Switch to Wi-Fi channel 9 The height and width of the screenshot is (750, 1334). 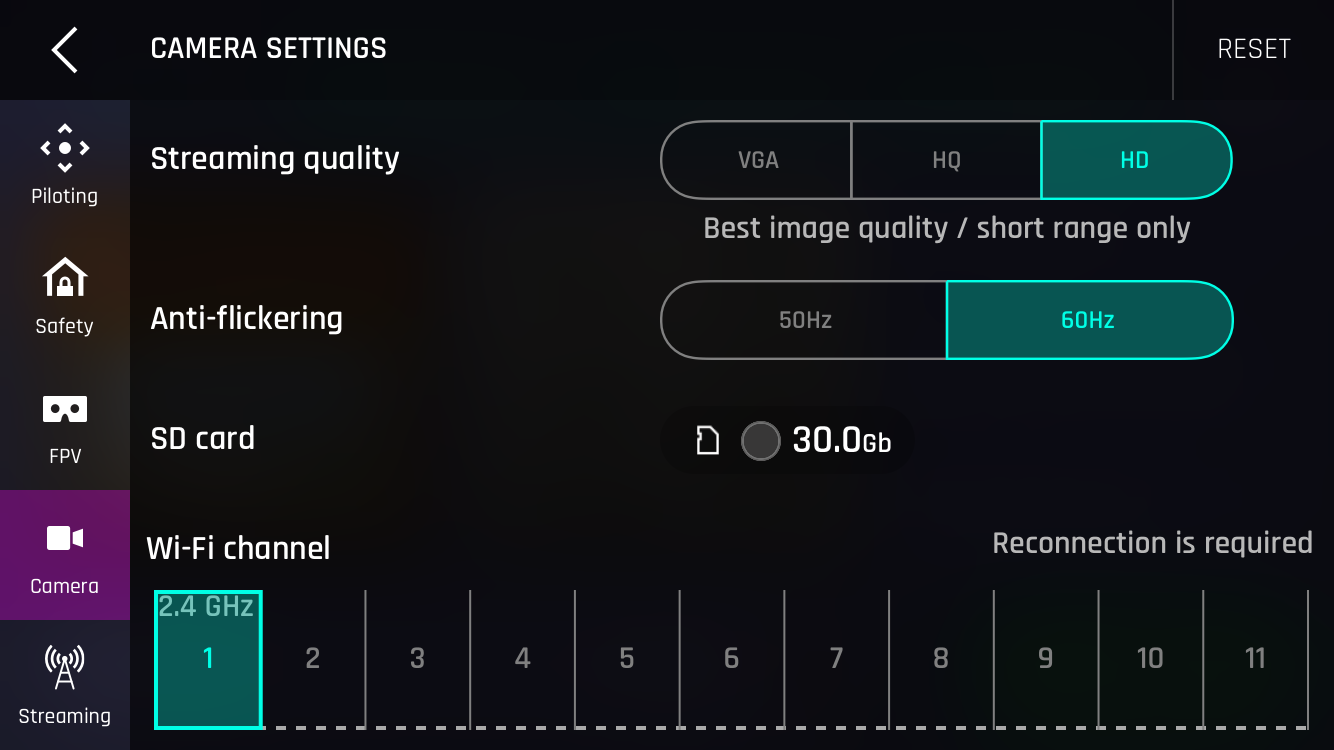pyautogui.click(x=1045, y=658)
